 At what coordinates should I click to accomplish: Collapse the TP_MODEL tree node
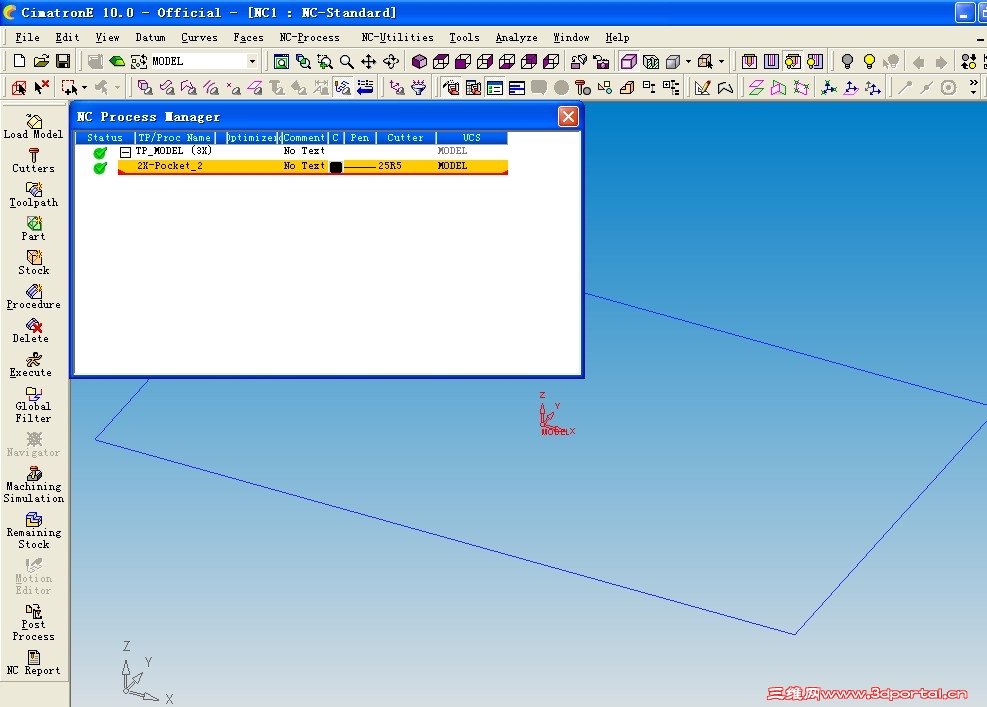click(125, 152)
